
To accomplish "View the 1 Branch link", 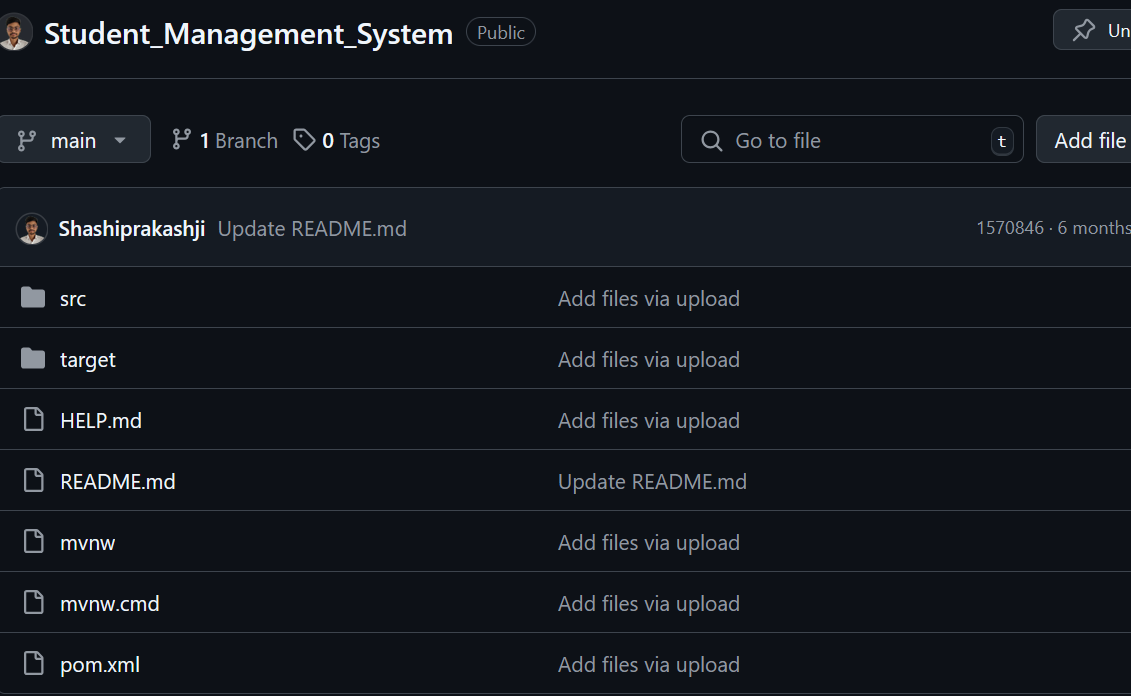I will pyautogui.click(x=225, y=141).
